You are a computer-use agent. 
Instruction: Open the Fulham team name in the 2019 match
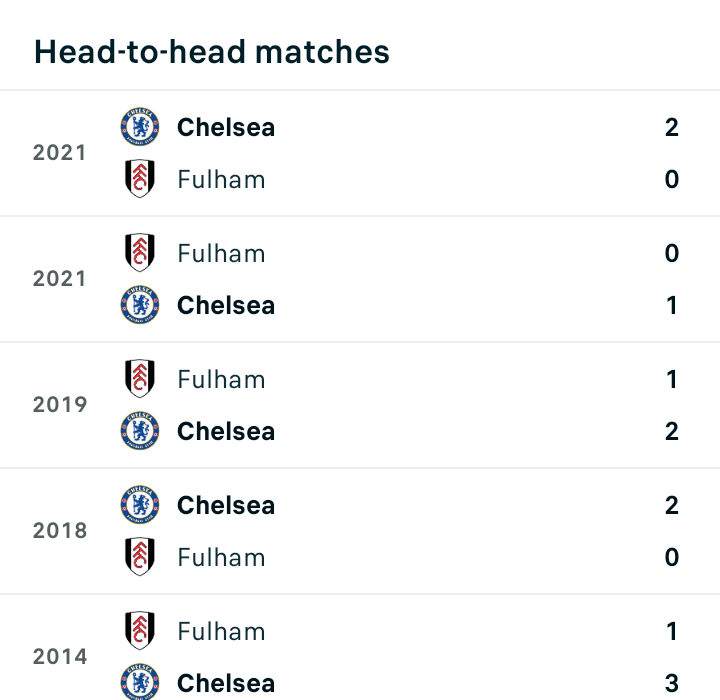click(221, 379)
